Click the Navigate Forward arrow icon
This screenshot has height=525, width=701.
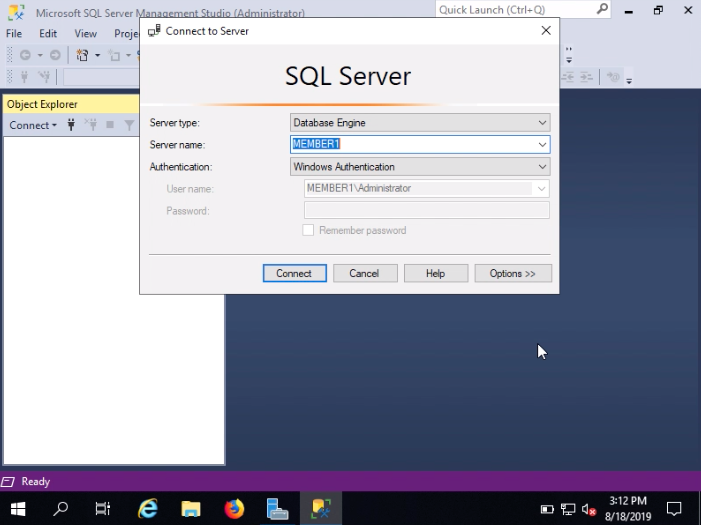pos(55,55)
